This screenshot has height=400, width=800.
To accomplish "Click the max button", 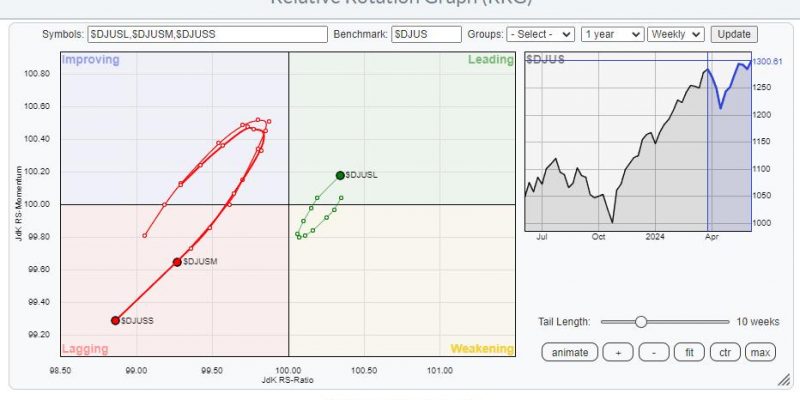I will pyautogui.click(x=760, y=352).
